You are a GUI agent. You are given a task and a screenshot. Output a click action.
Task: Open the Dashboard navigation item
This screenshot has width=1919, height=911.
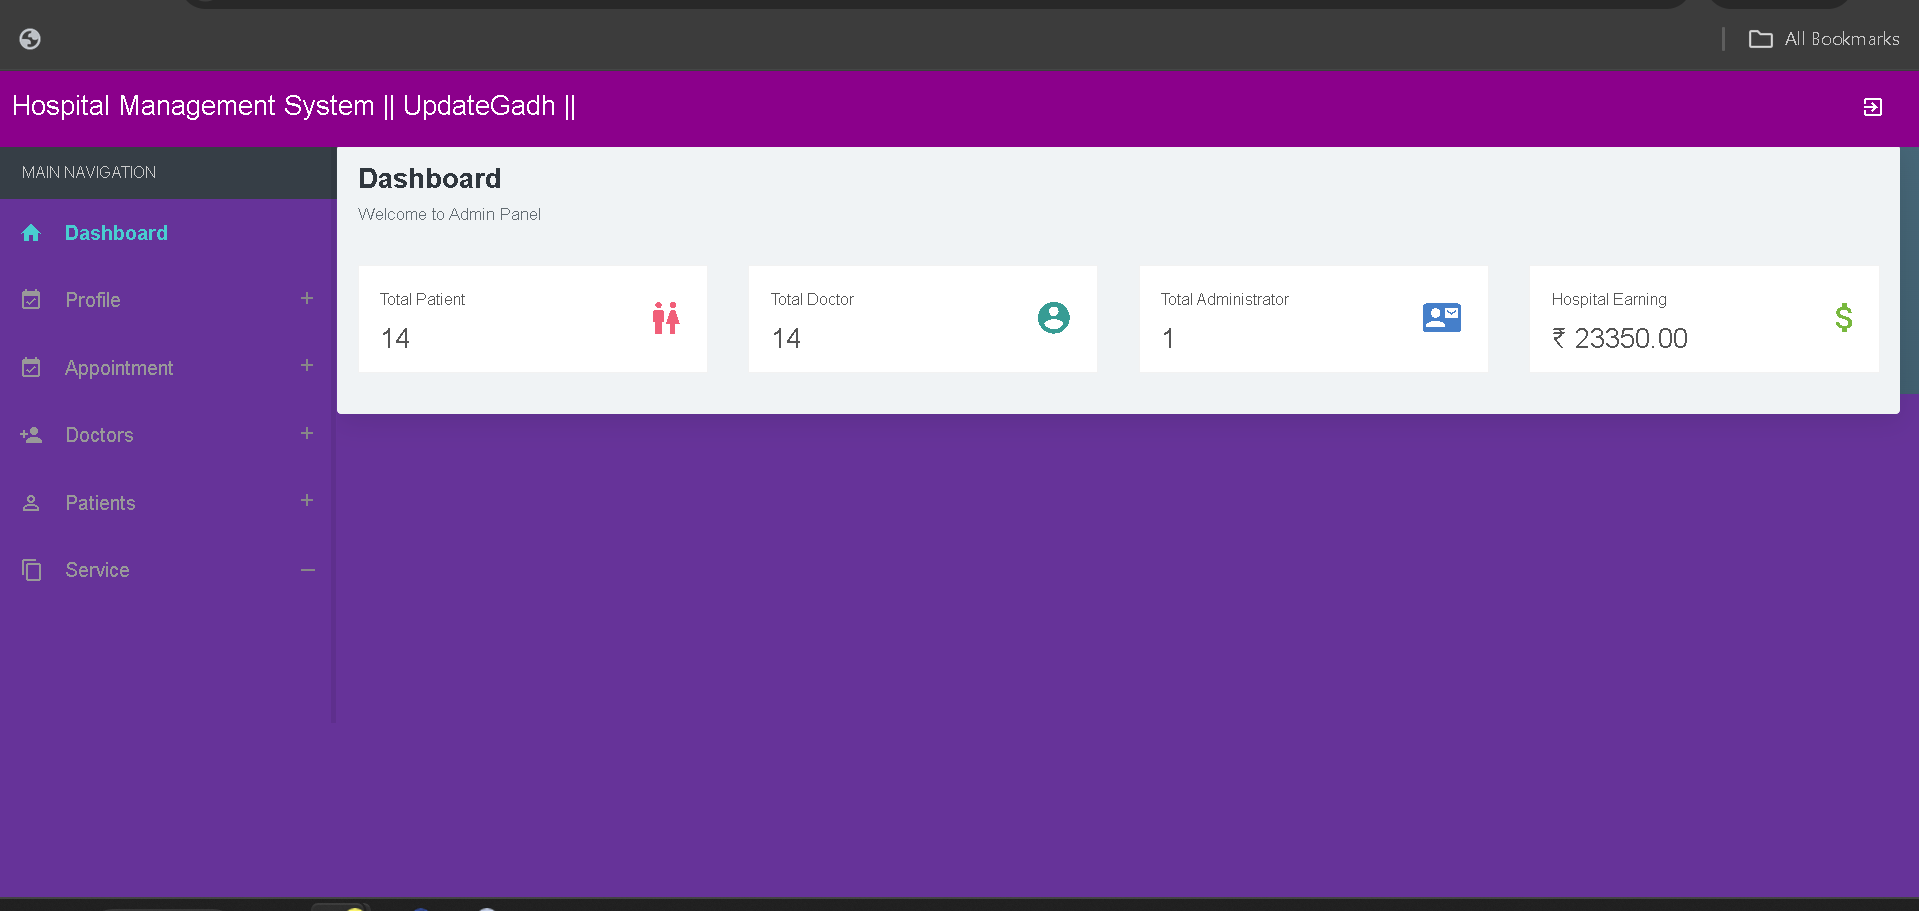[x=116, y=233]
